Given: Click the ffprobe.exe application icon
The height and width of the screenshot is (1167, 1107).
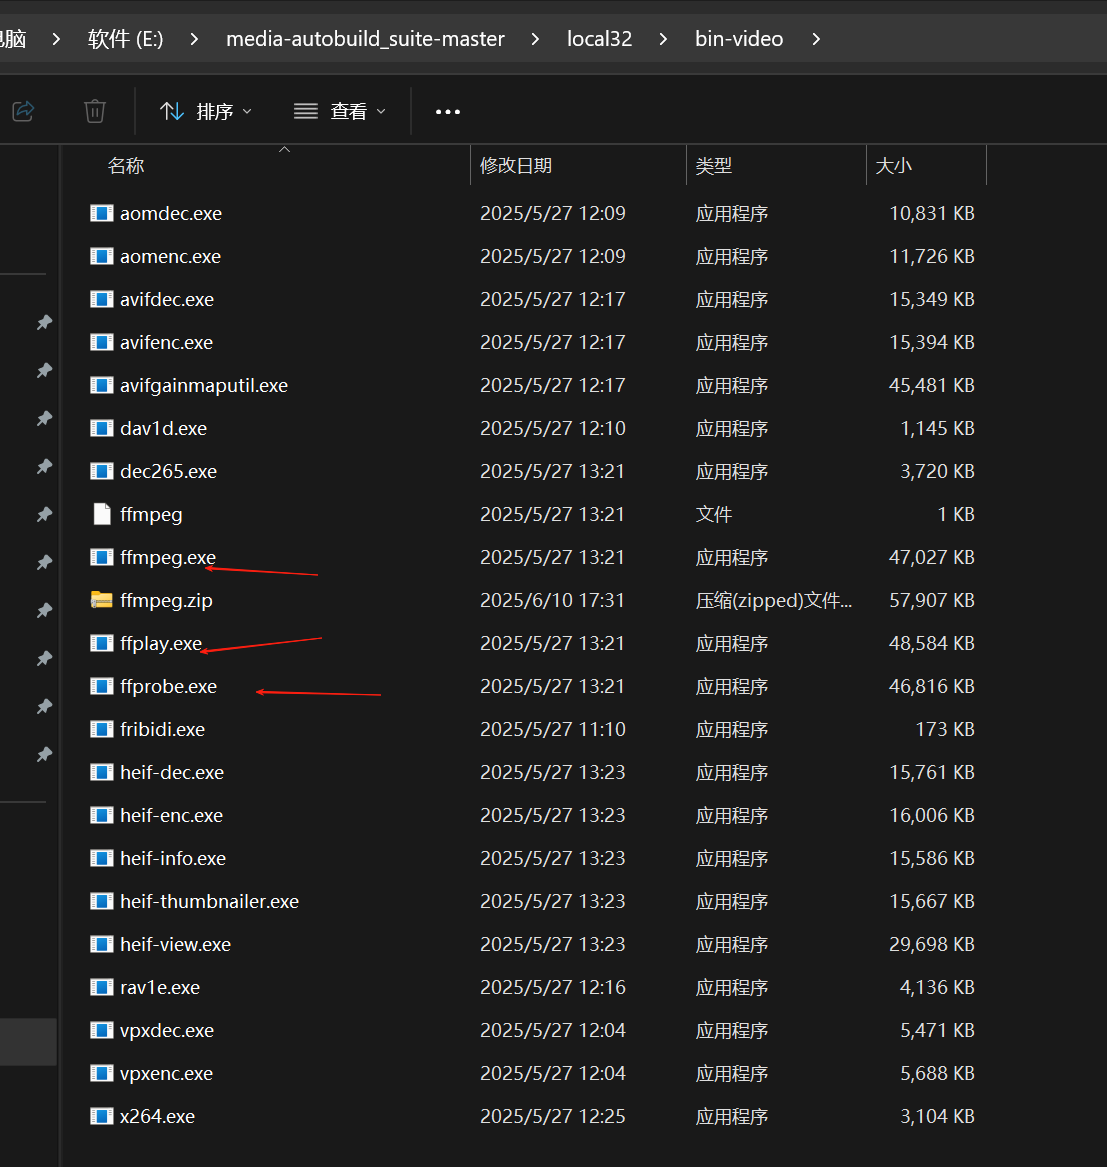Looking at the screenshot, I should pos(101,686).
